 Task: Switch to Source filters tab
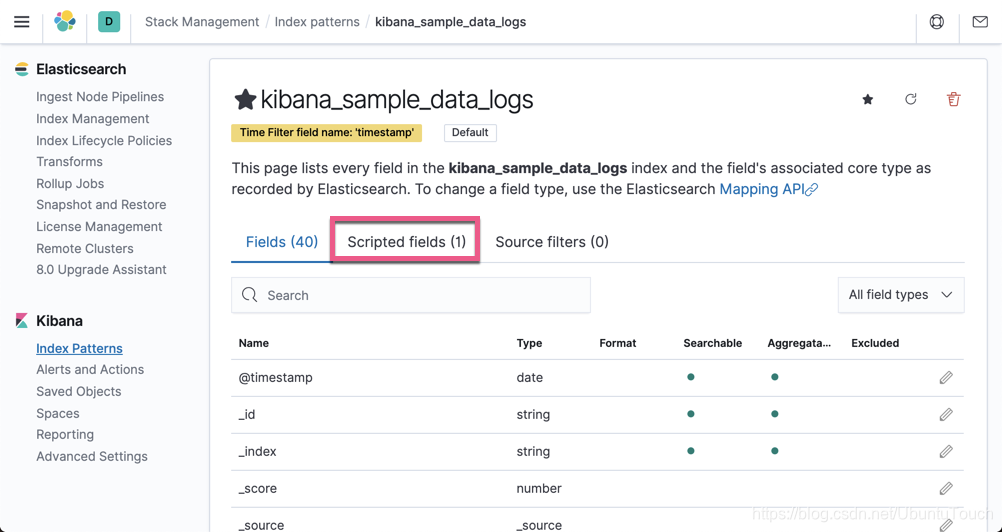click(552, 242)
